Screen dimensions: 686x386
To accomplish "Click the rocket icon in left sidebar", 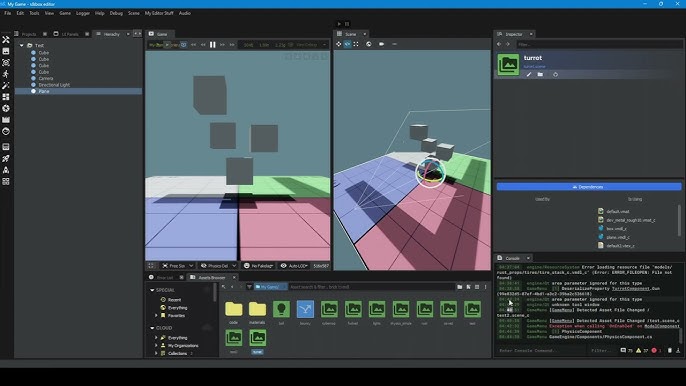I will [6, 158].
